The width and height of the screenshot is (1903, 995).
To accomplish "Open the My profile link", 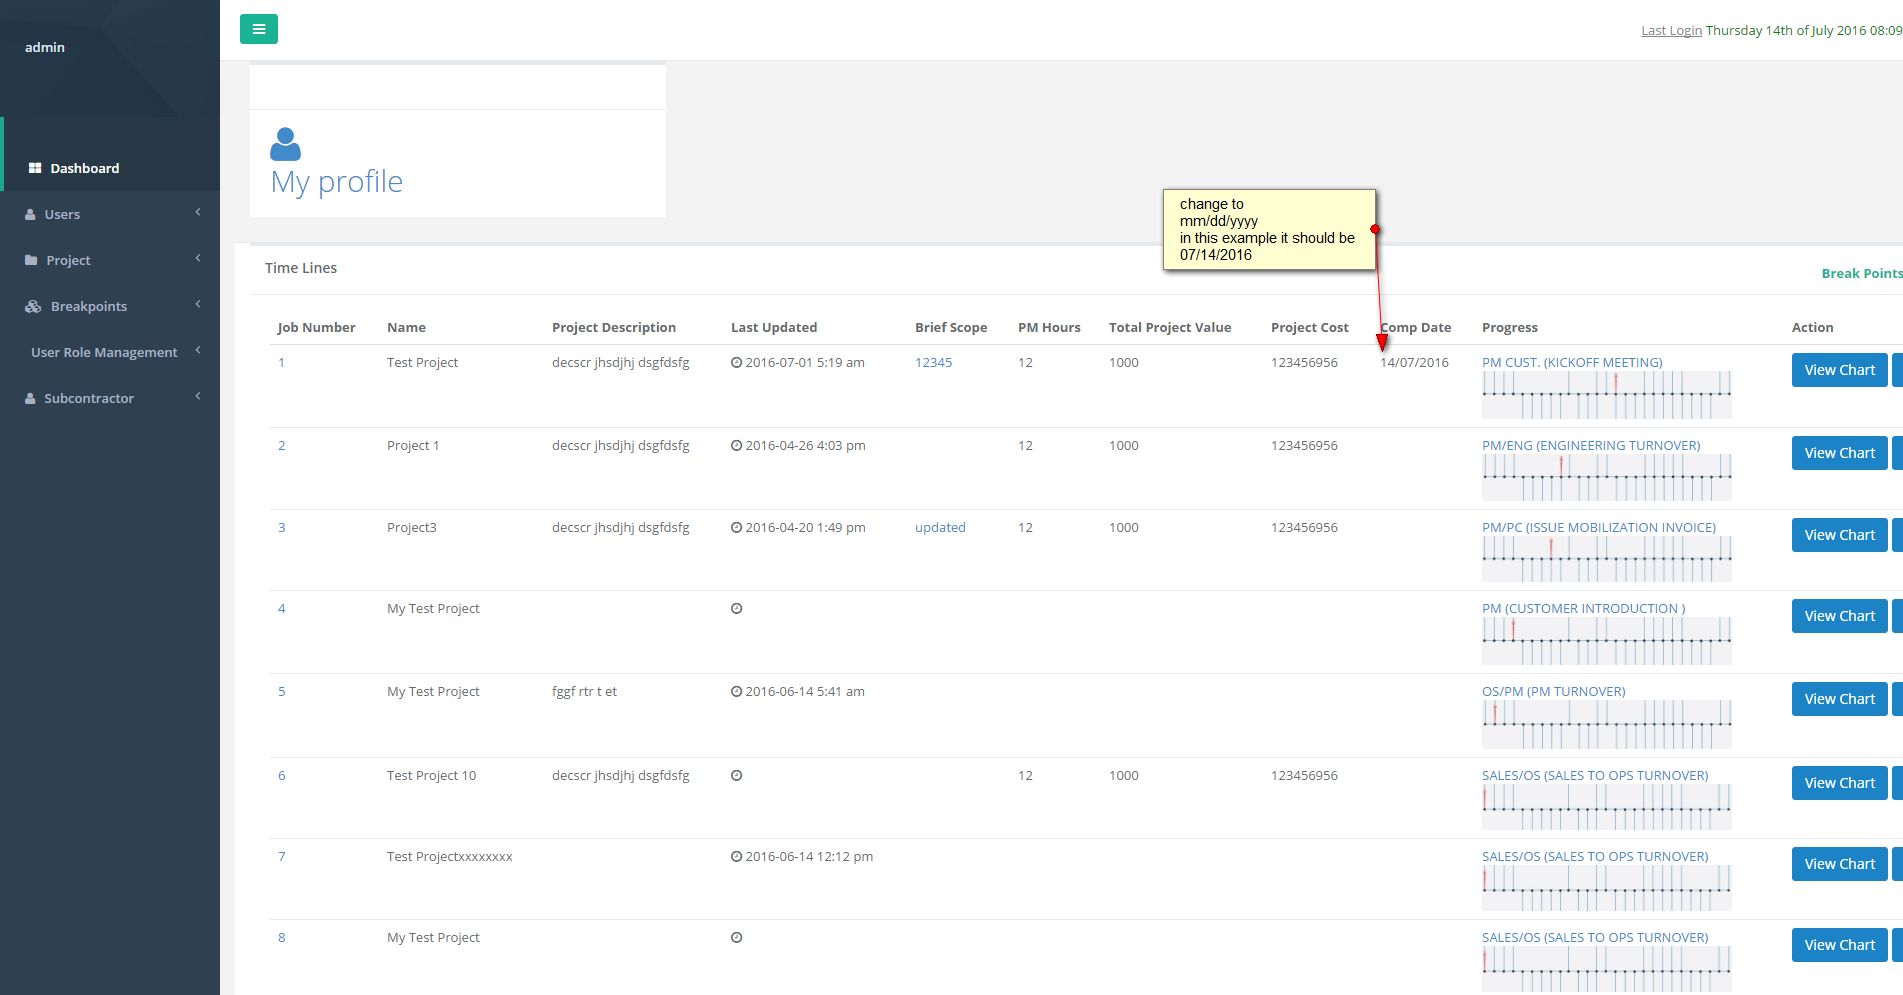I will pyautogui.click(x=337, y=181).
